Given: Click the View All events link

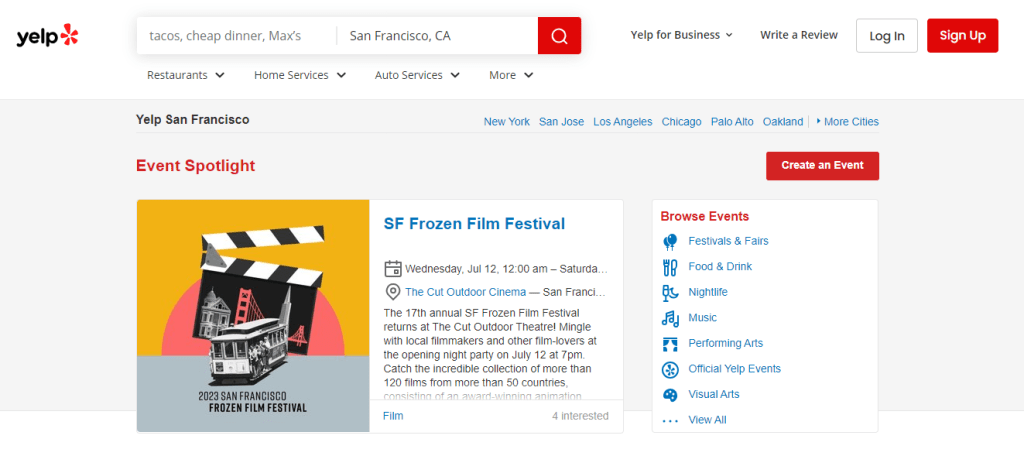Looking at the screenshot, I should click(707, 420).
